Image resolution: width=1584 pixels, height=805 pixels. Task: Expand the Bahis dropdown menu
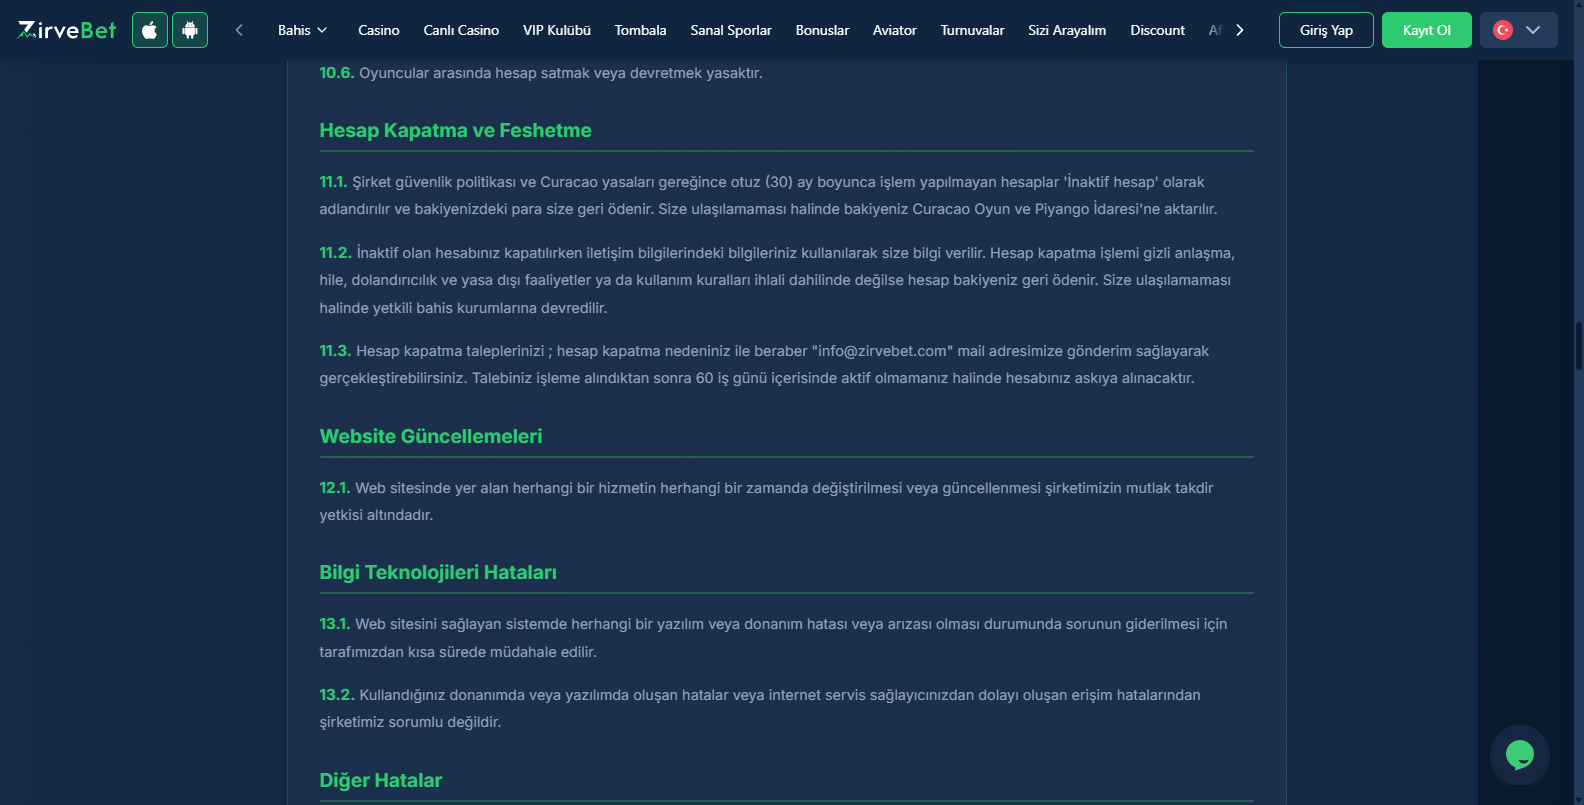(302, 30)
